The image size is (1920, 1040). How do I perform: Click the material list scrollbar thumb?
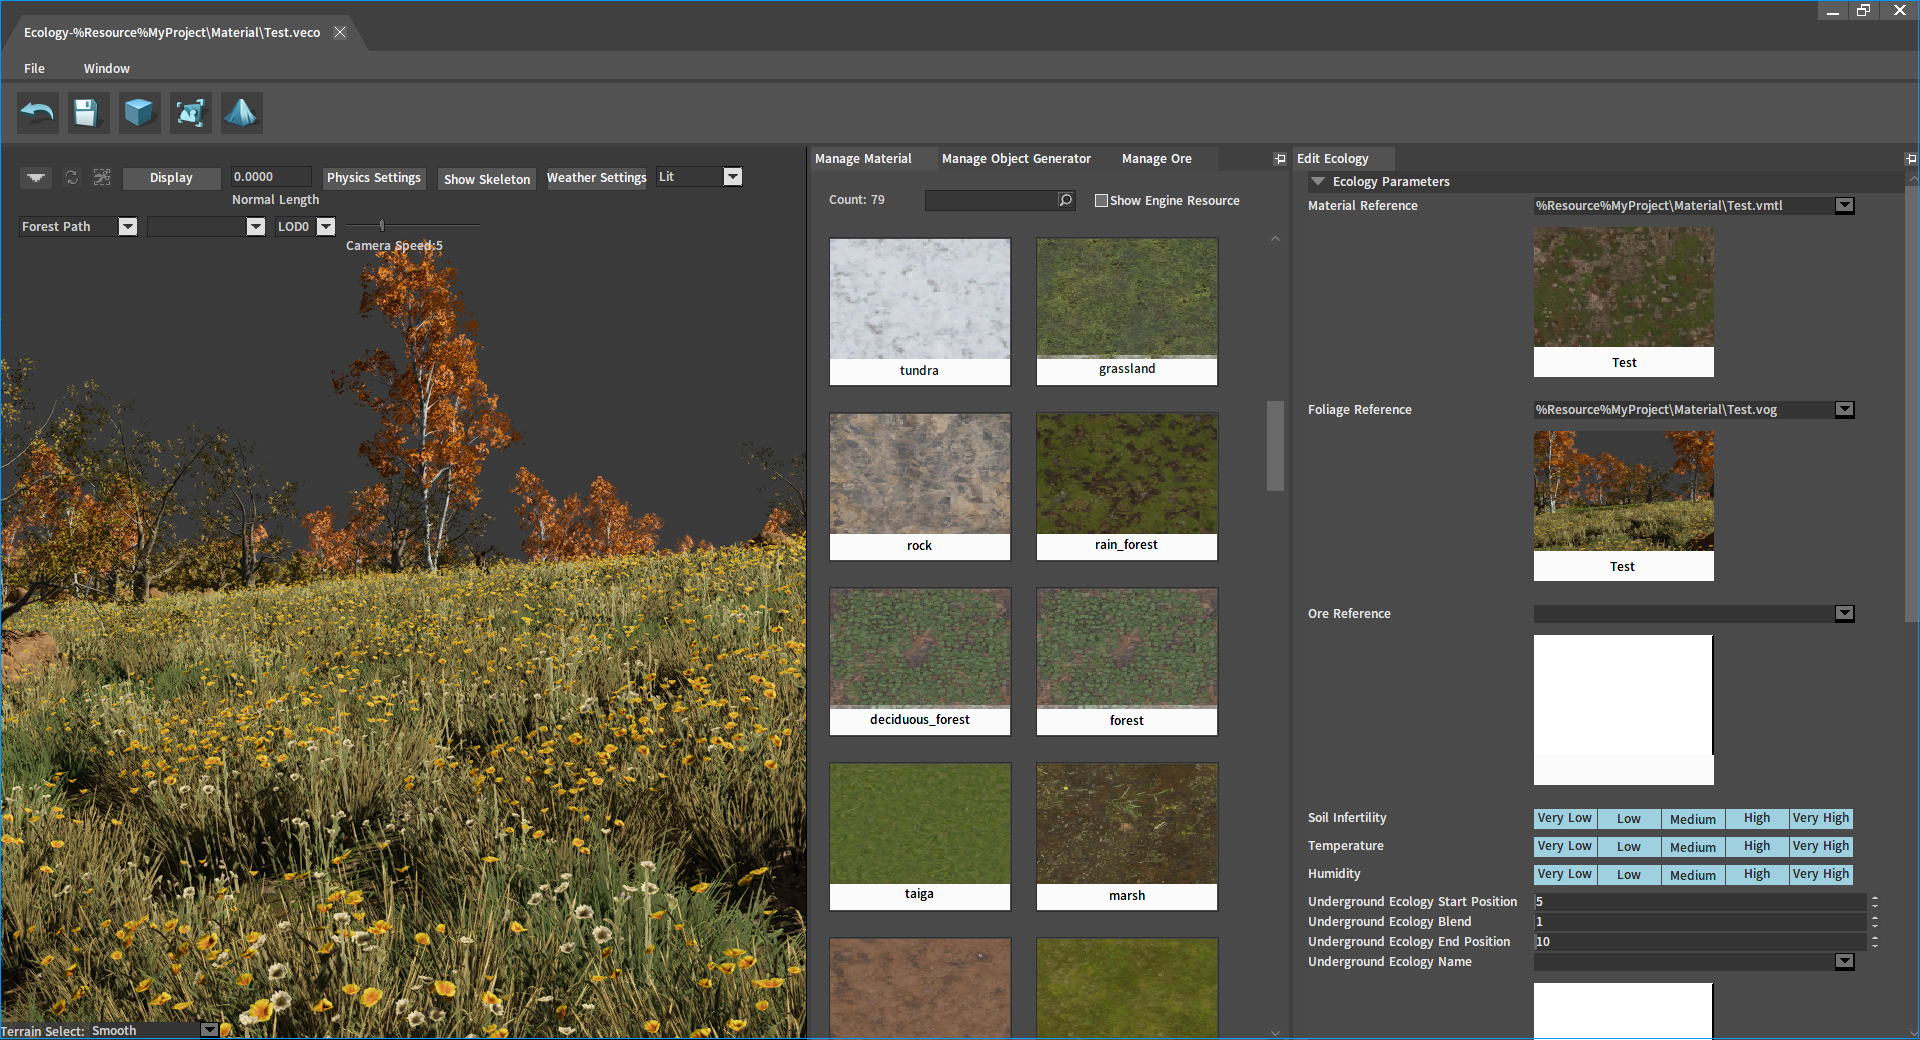point(1275,446)
